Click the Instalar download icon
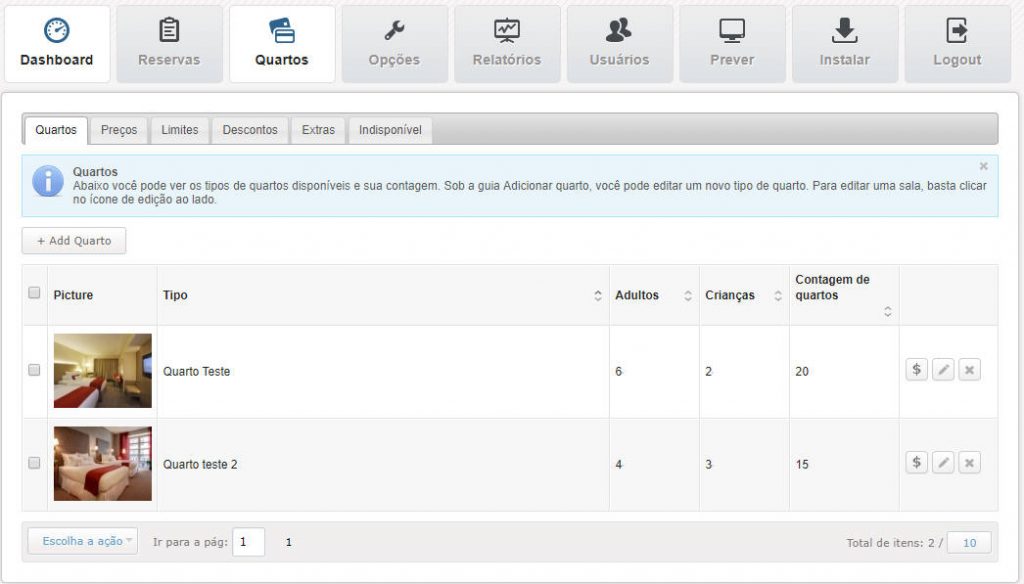Image resolution: width=1024 pixels, height=584 pixels. (845, 31)
